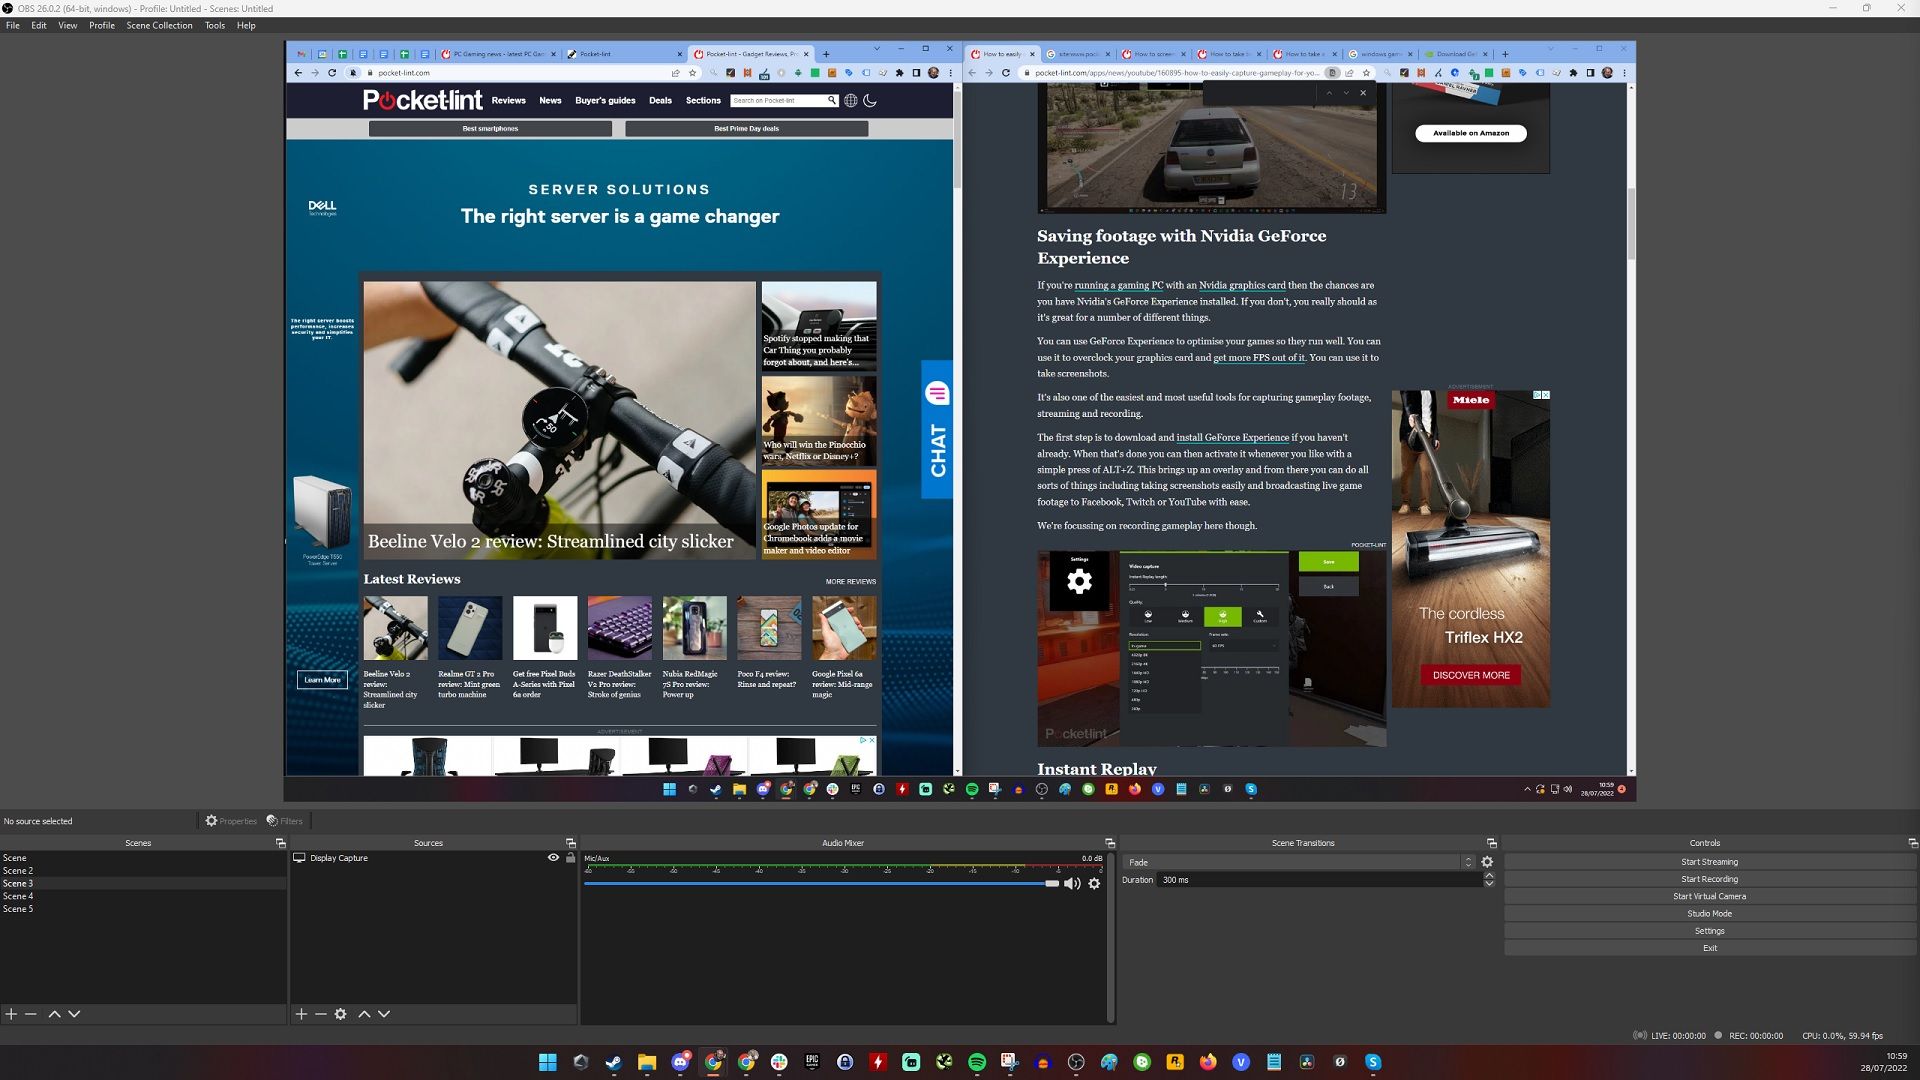This screenshot has width=1920, height=1080.
Task: Select Scene 3 in the Scenes list
Action: (x=143, y=884)
